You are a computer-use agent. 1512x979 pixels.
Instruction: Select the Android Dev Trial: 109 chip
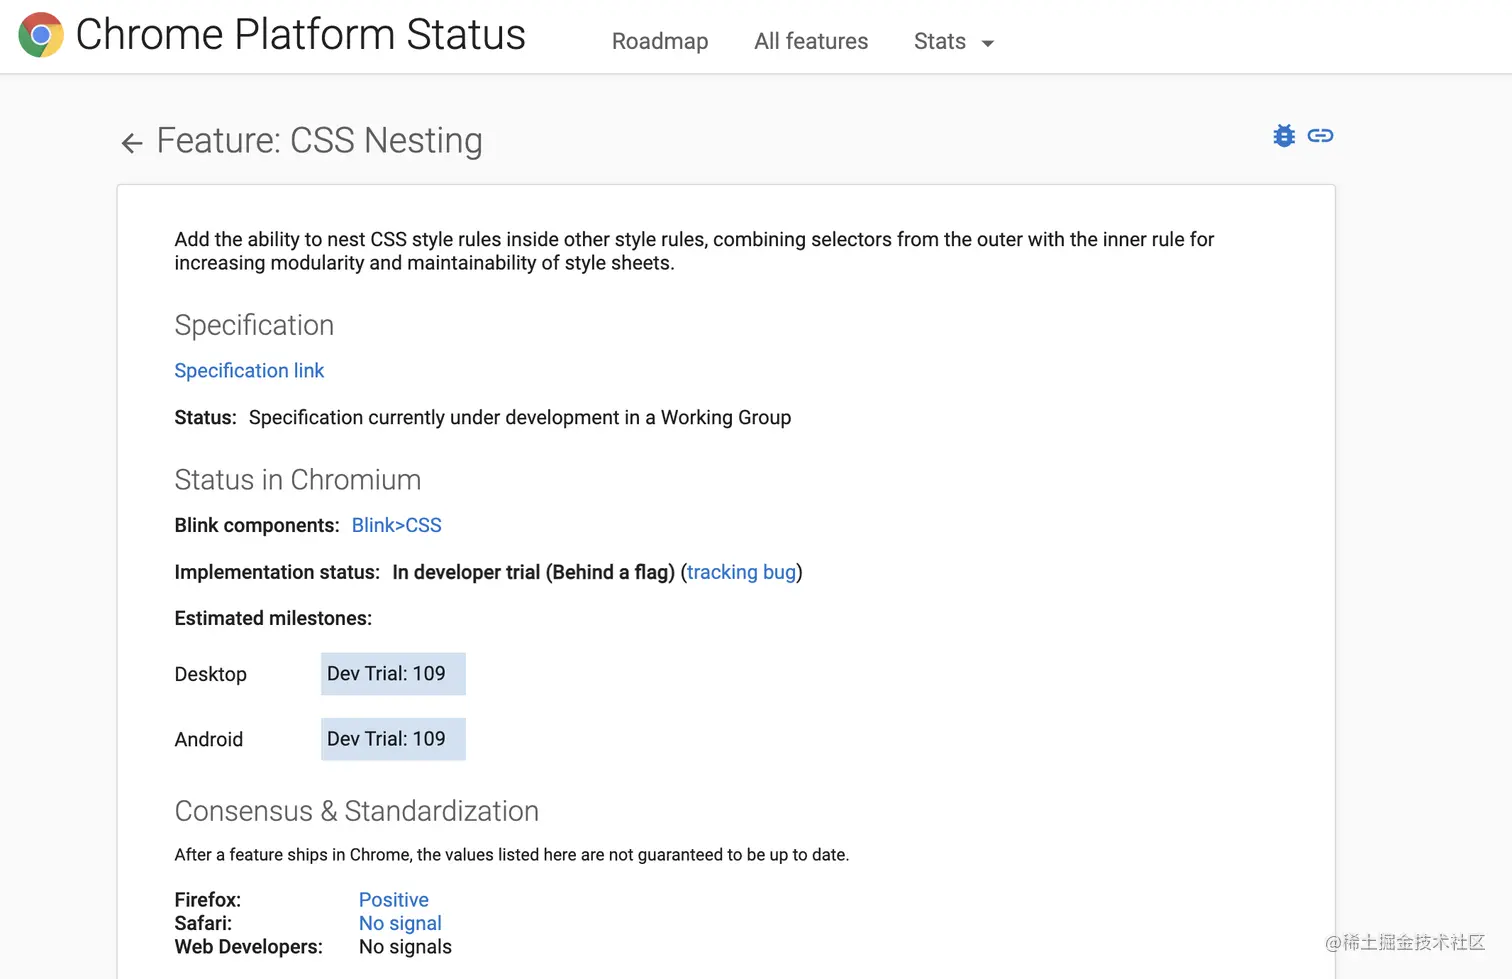pyautogui.click(x=393, y=739)
